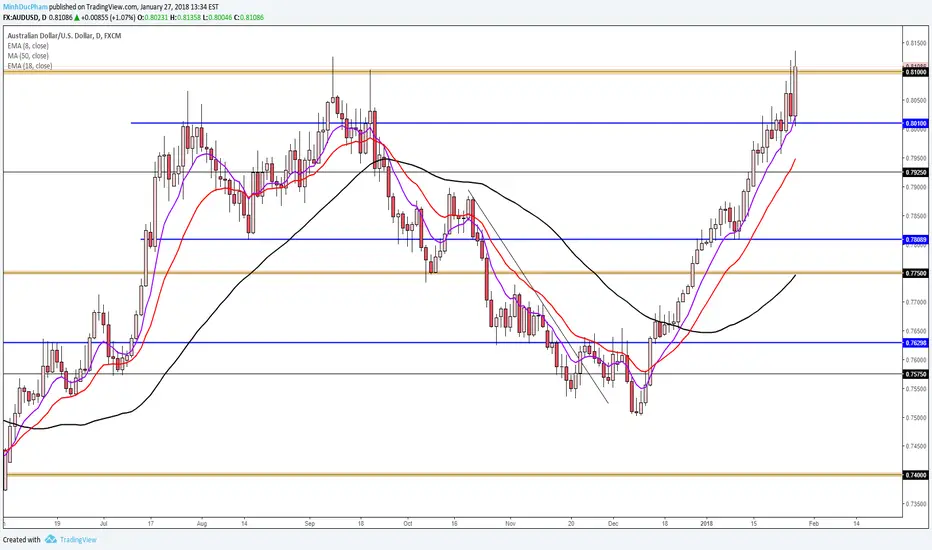The width and height of the screenshot is (932, 550).
Task: Click the Jul label on time axis
Action: [103, 524]
